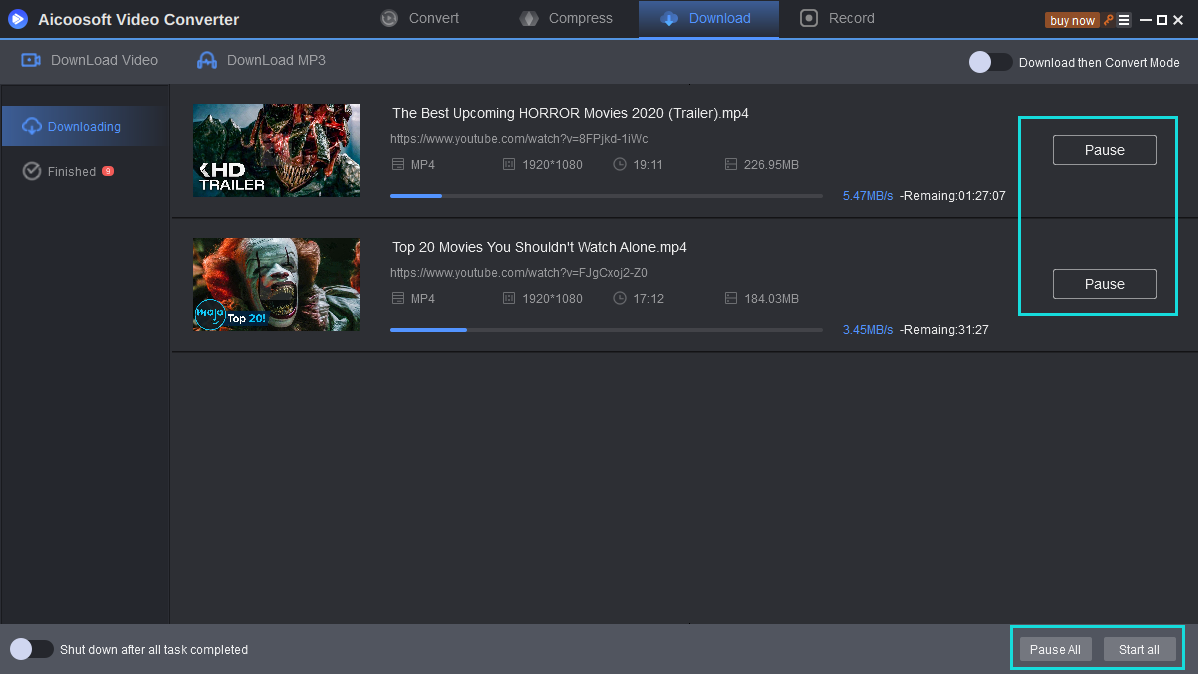The height and width of the screenshot is (674, 1198).
Task: Click the Pause All button
Action: [x=1055, y=650]
